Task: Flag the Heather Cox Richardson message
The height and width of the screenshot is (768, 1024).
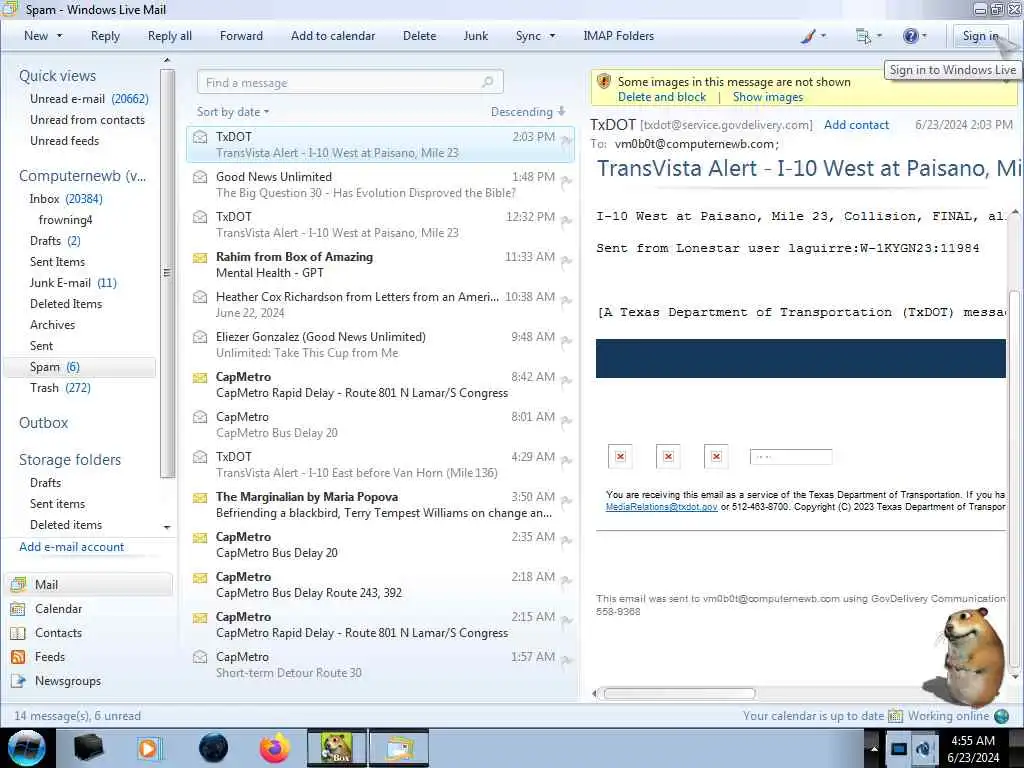Action: click(x=566, y=300)
